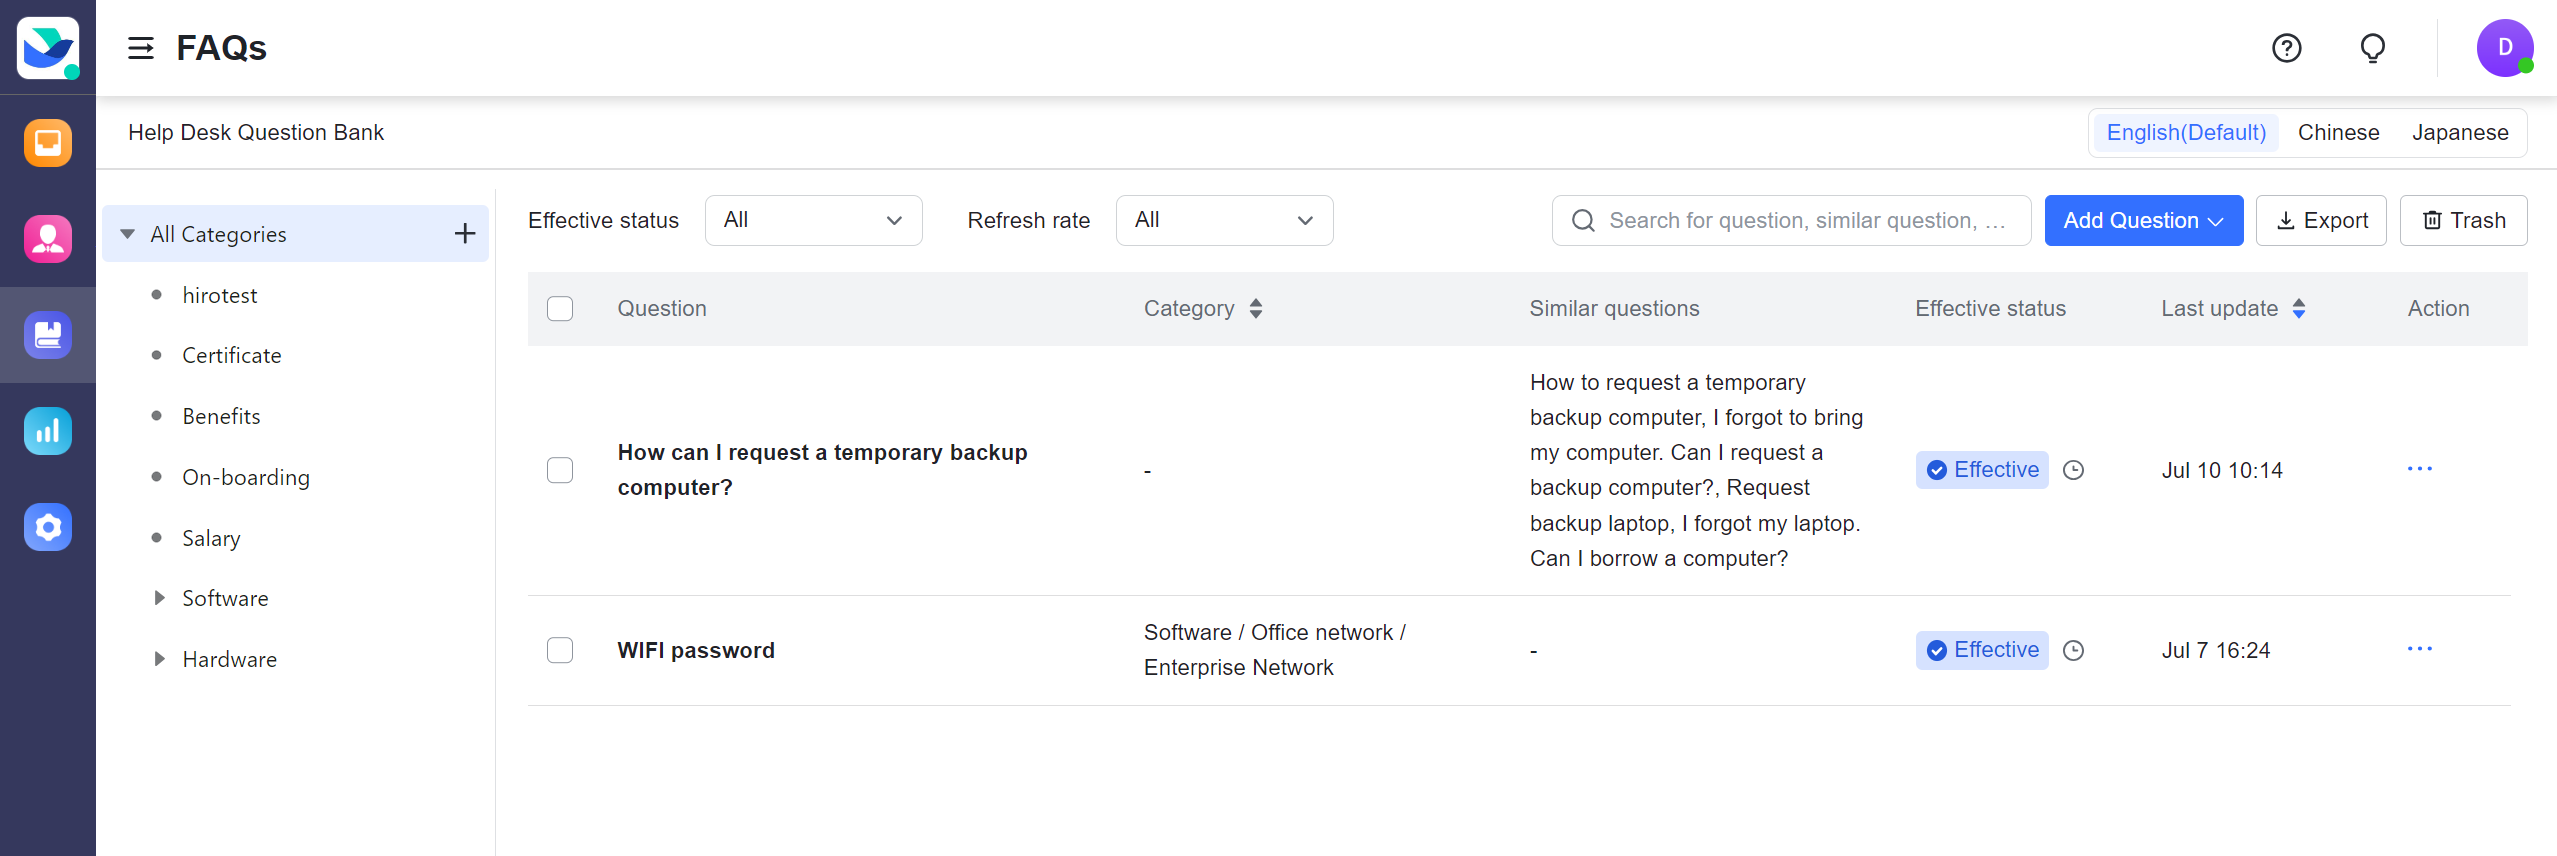The width and height of the screenshot is (2557, 856).
Task: Check the WIFI password row checkbox
Action: (x=560, y=651)
